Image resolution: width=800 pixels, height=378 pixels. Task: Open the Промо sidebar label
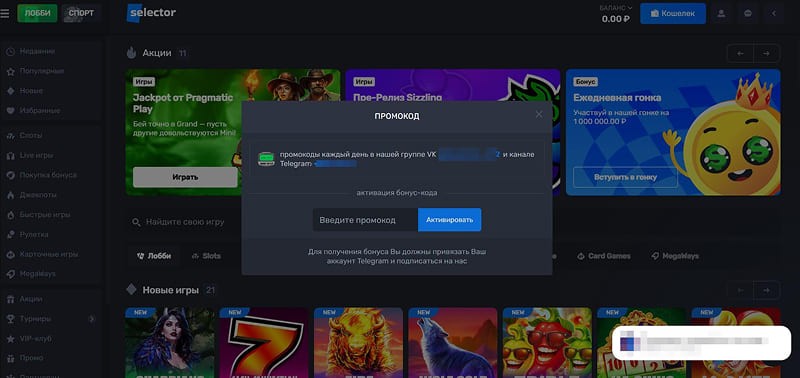click(x=32, y=358)
